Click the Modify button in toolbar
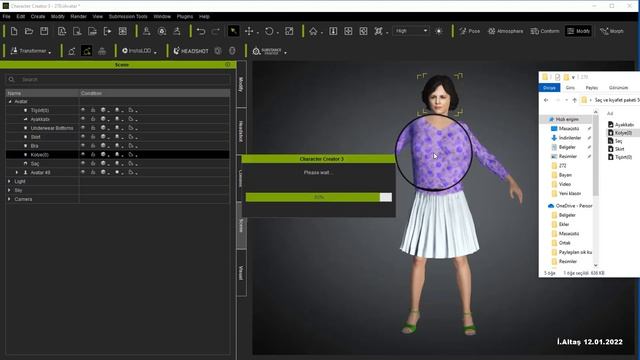 (x=579, y=31)
